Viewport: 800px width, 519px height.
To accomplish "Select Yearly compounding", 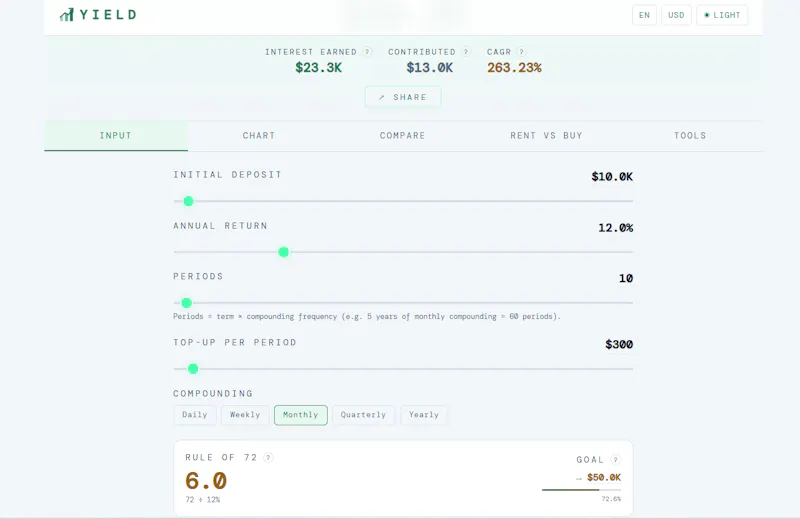I will point(423,415).
